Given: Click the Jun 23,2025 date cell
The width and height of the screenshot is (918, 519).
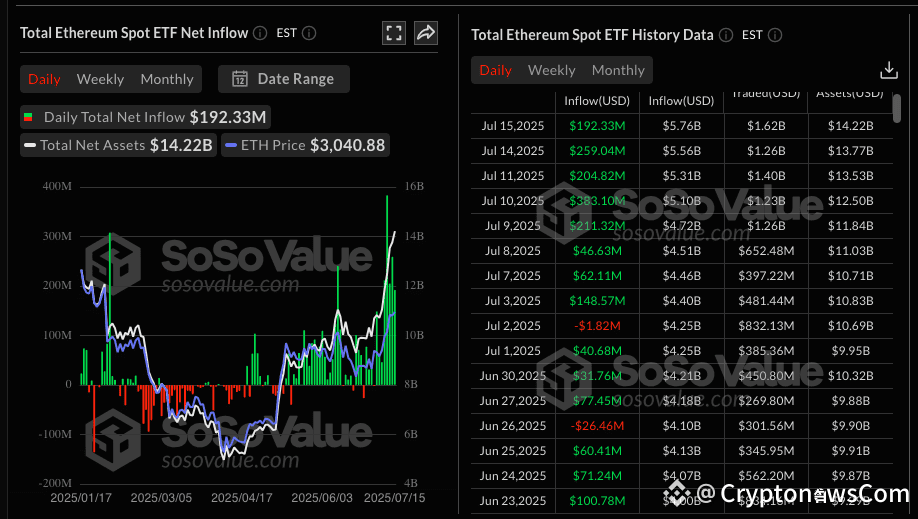Looking at the screenshot, I should pyautogui.click(x=513, y=501).
